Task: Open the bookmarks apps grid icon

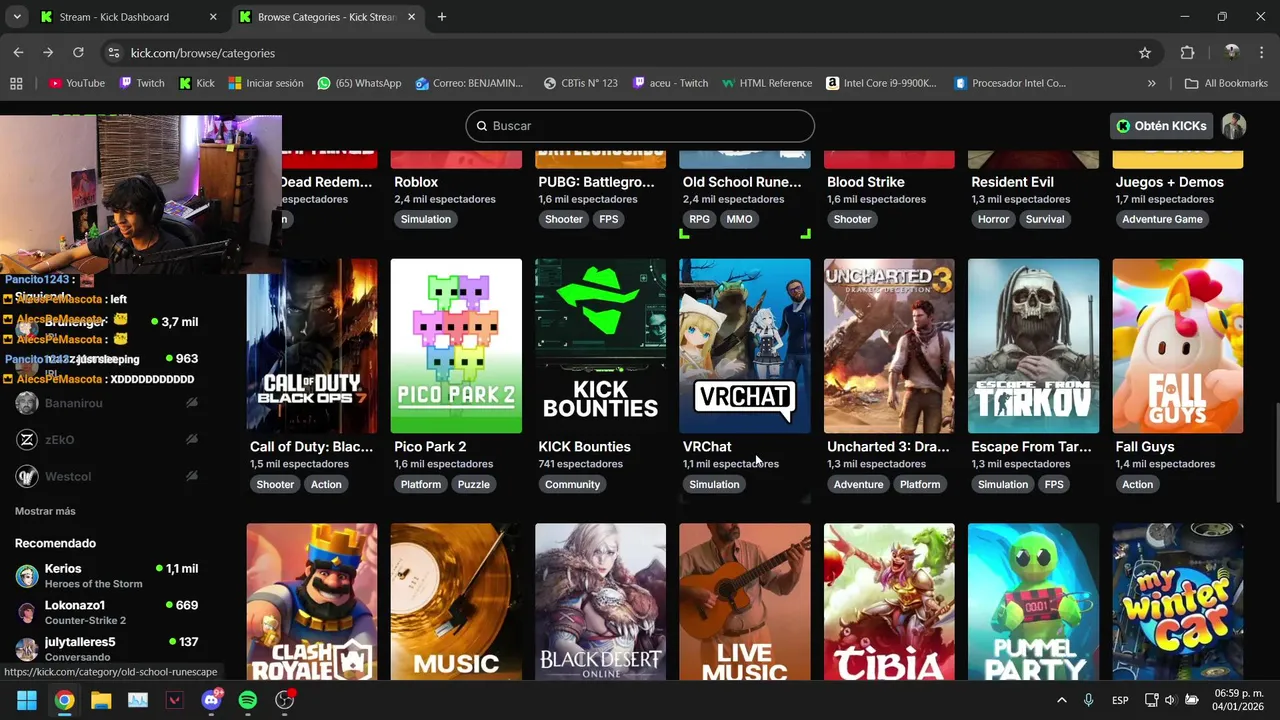Action: pos(16,83)
